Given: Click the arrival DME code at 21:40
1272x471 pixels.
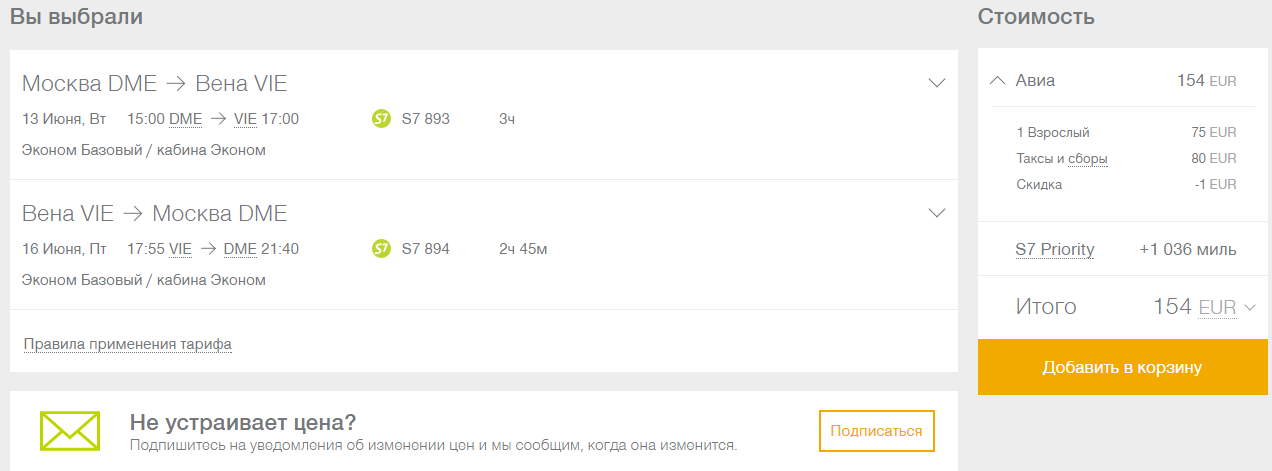Looking at the screenshot, I should [240, 249].
